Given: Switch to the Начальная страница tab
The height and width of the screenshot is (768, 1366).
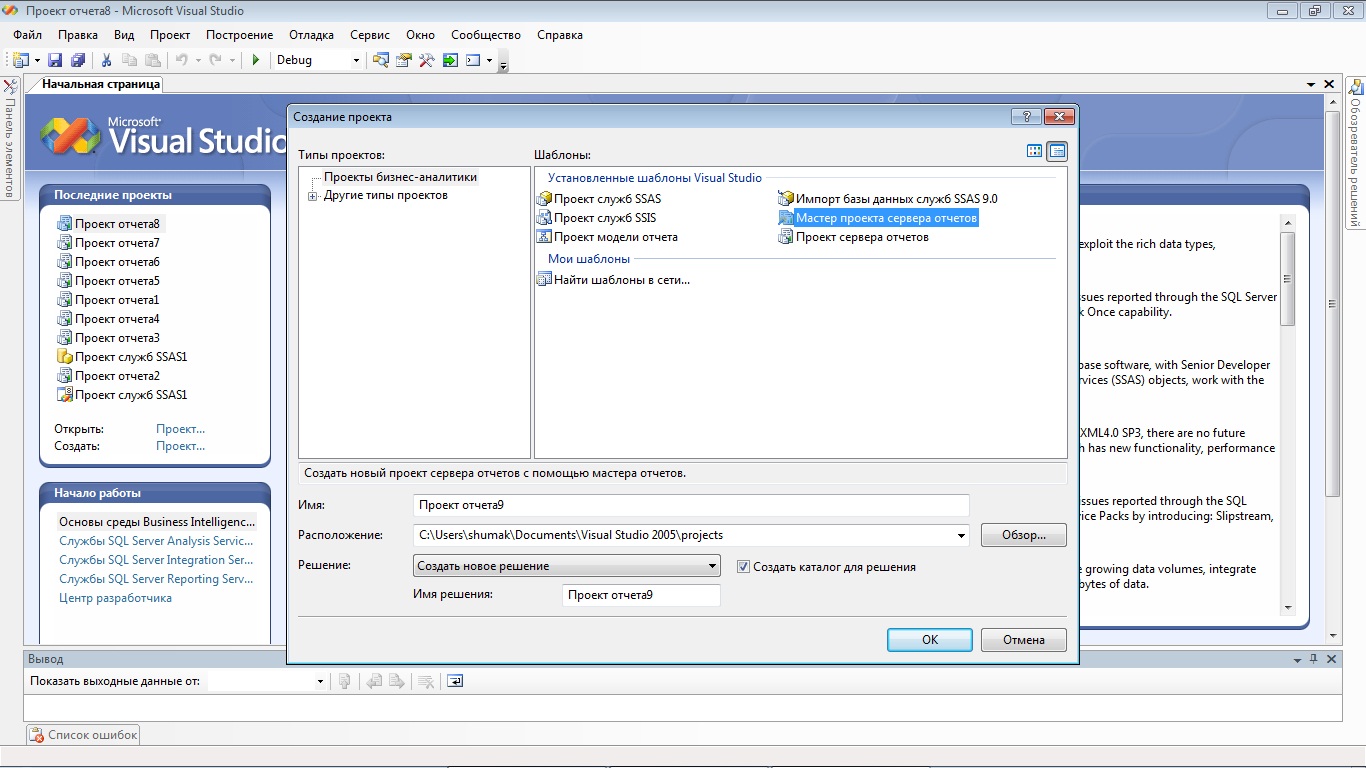Looking at the screenshot, I should tap(101, 84).
